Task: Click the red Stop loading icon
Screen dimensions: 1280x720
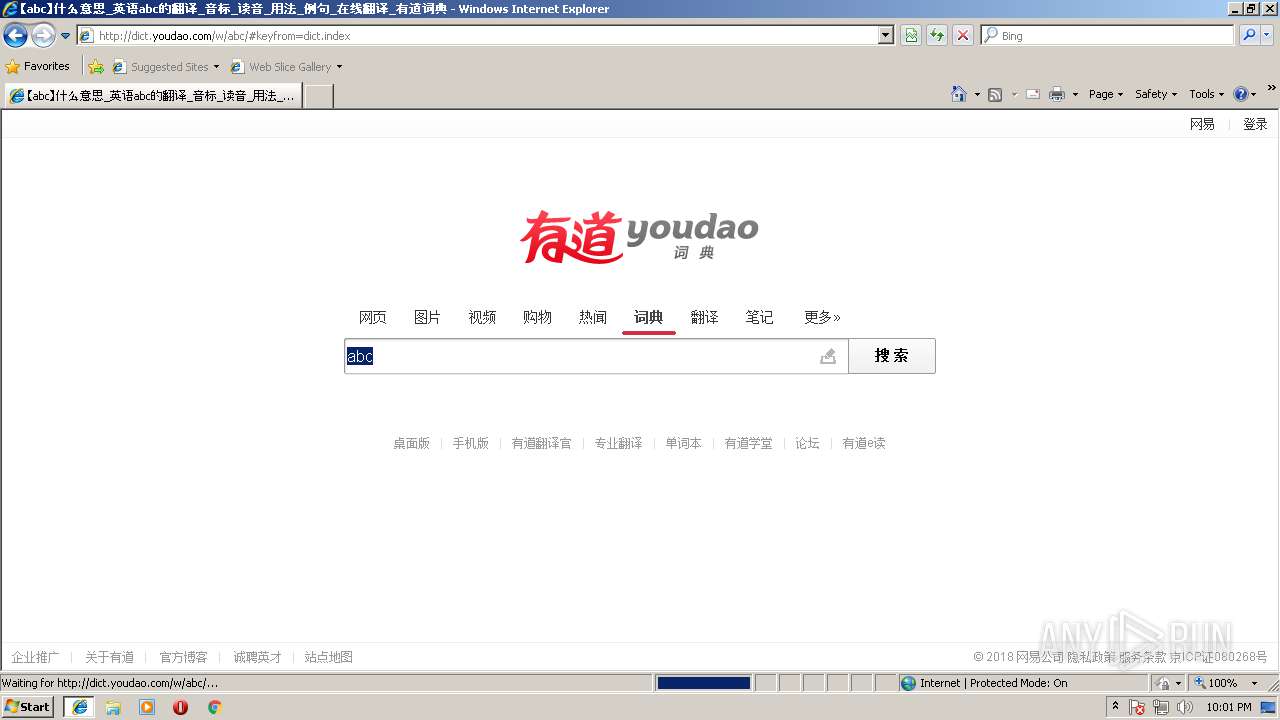Action: [x=963, y=35]
